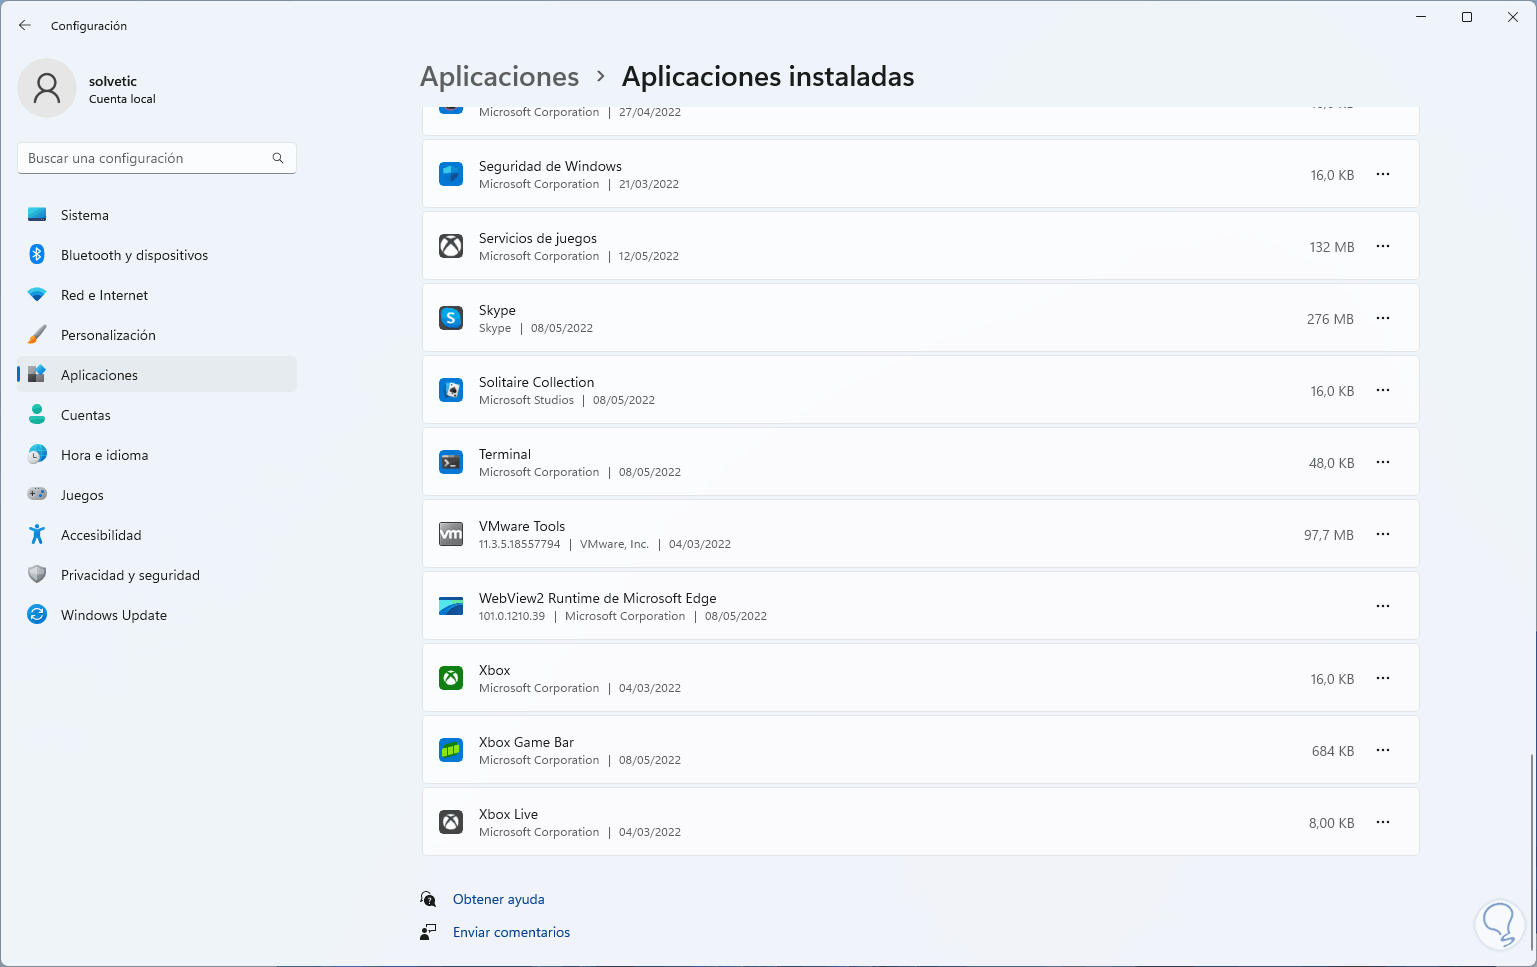Open the Enviar comentarios link
Screen dimensions: 1537x967
(511, 932)
